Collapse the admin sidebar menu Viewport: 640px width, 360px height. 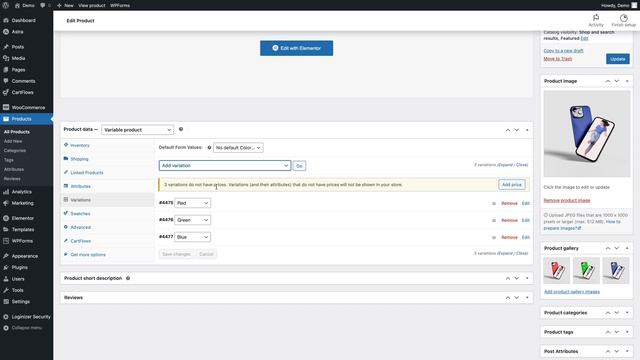point(26,328)
